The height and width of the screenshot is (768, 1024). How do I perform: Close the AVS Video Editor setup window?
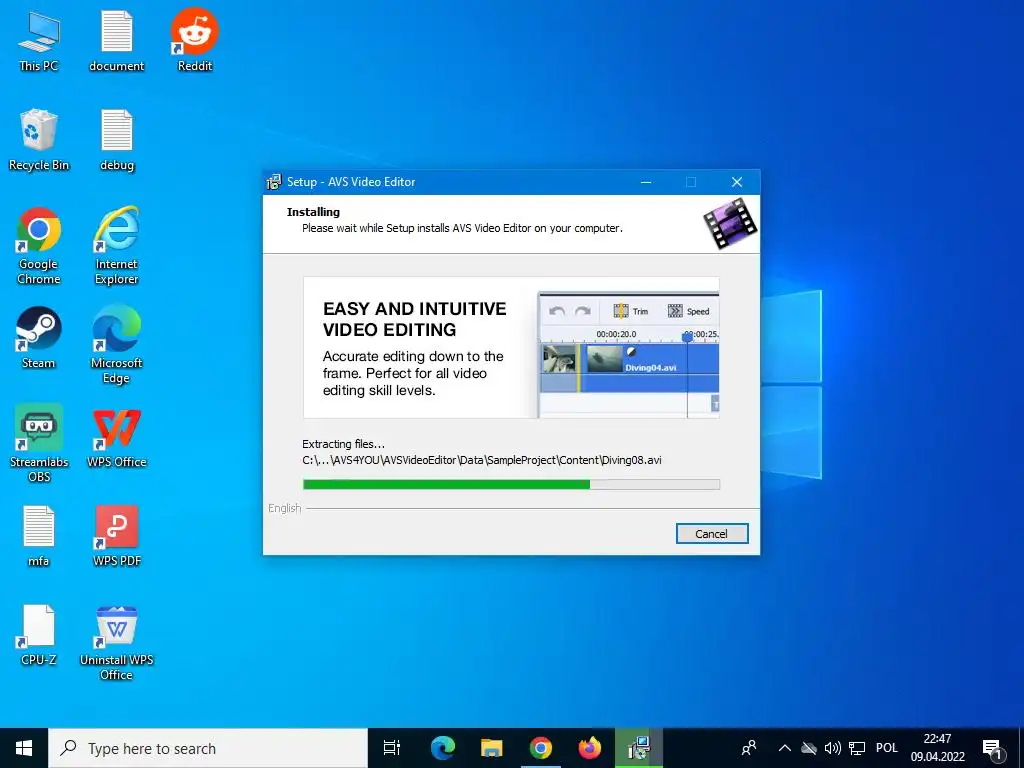pyautogui.click(x=737, y=182)
